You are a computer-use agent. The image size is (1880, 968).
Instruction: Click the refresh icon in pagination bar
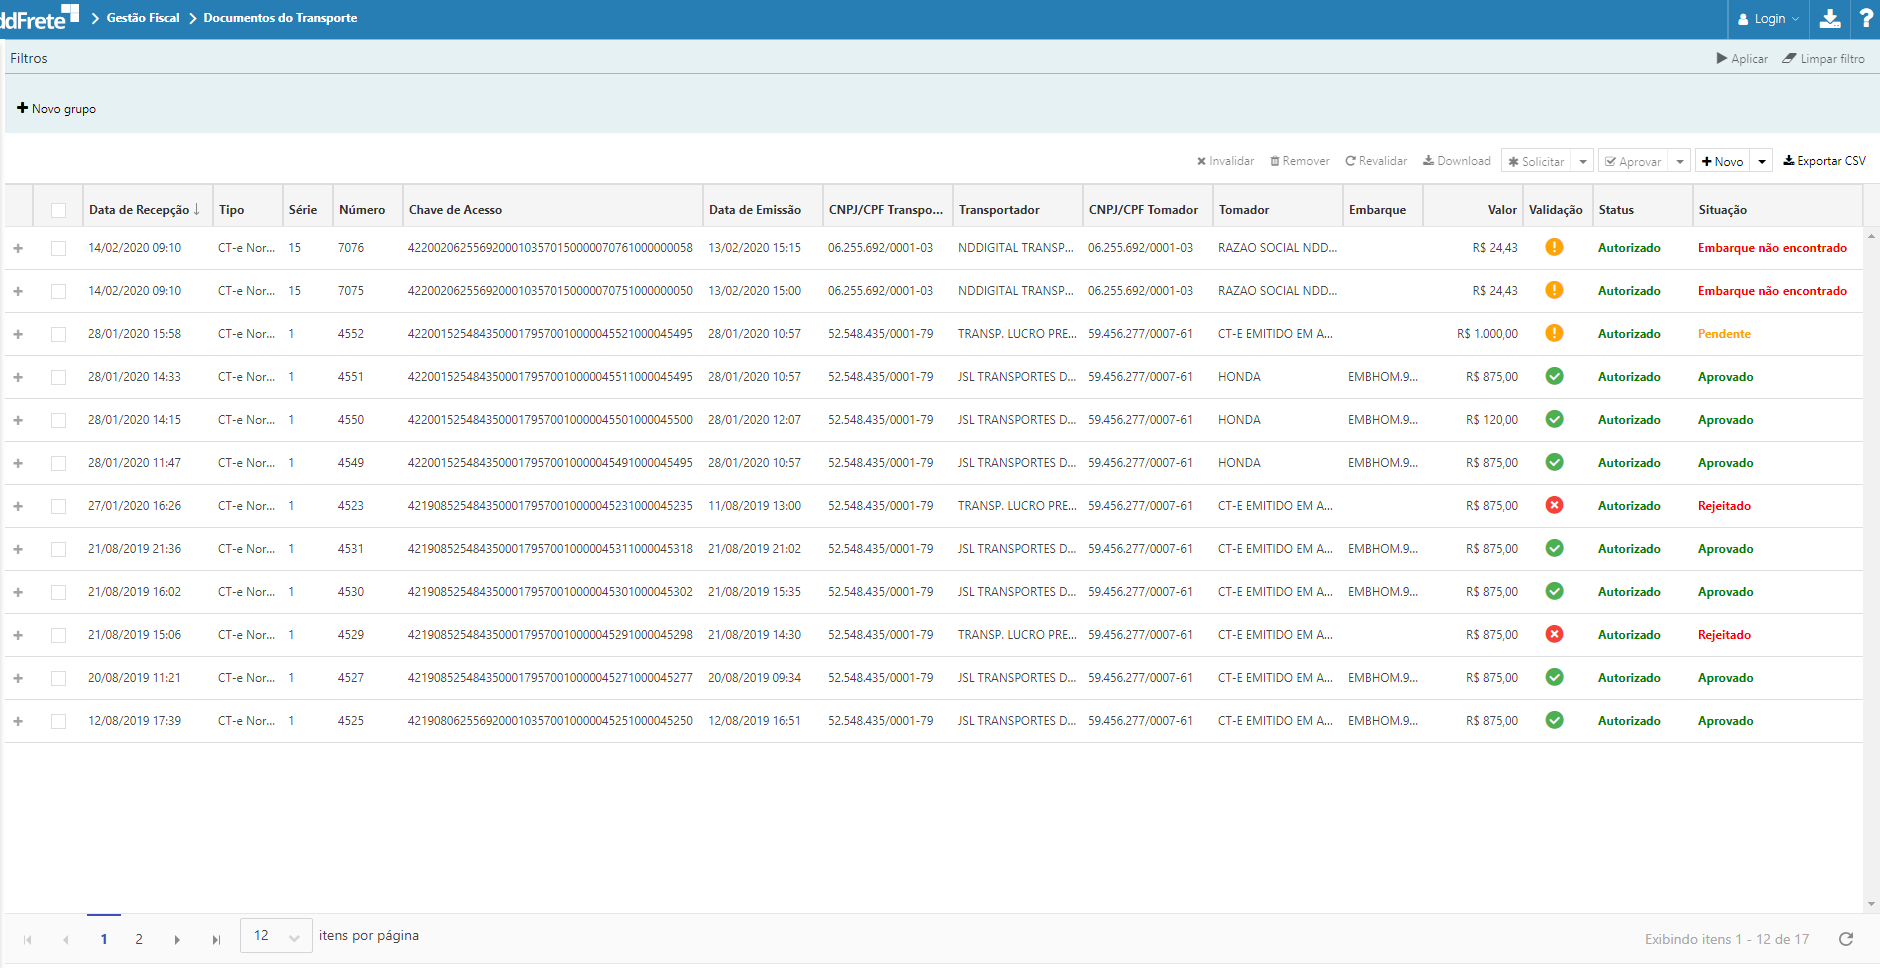pos(1846,939)
